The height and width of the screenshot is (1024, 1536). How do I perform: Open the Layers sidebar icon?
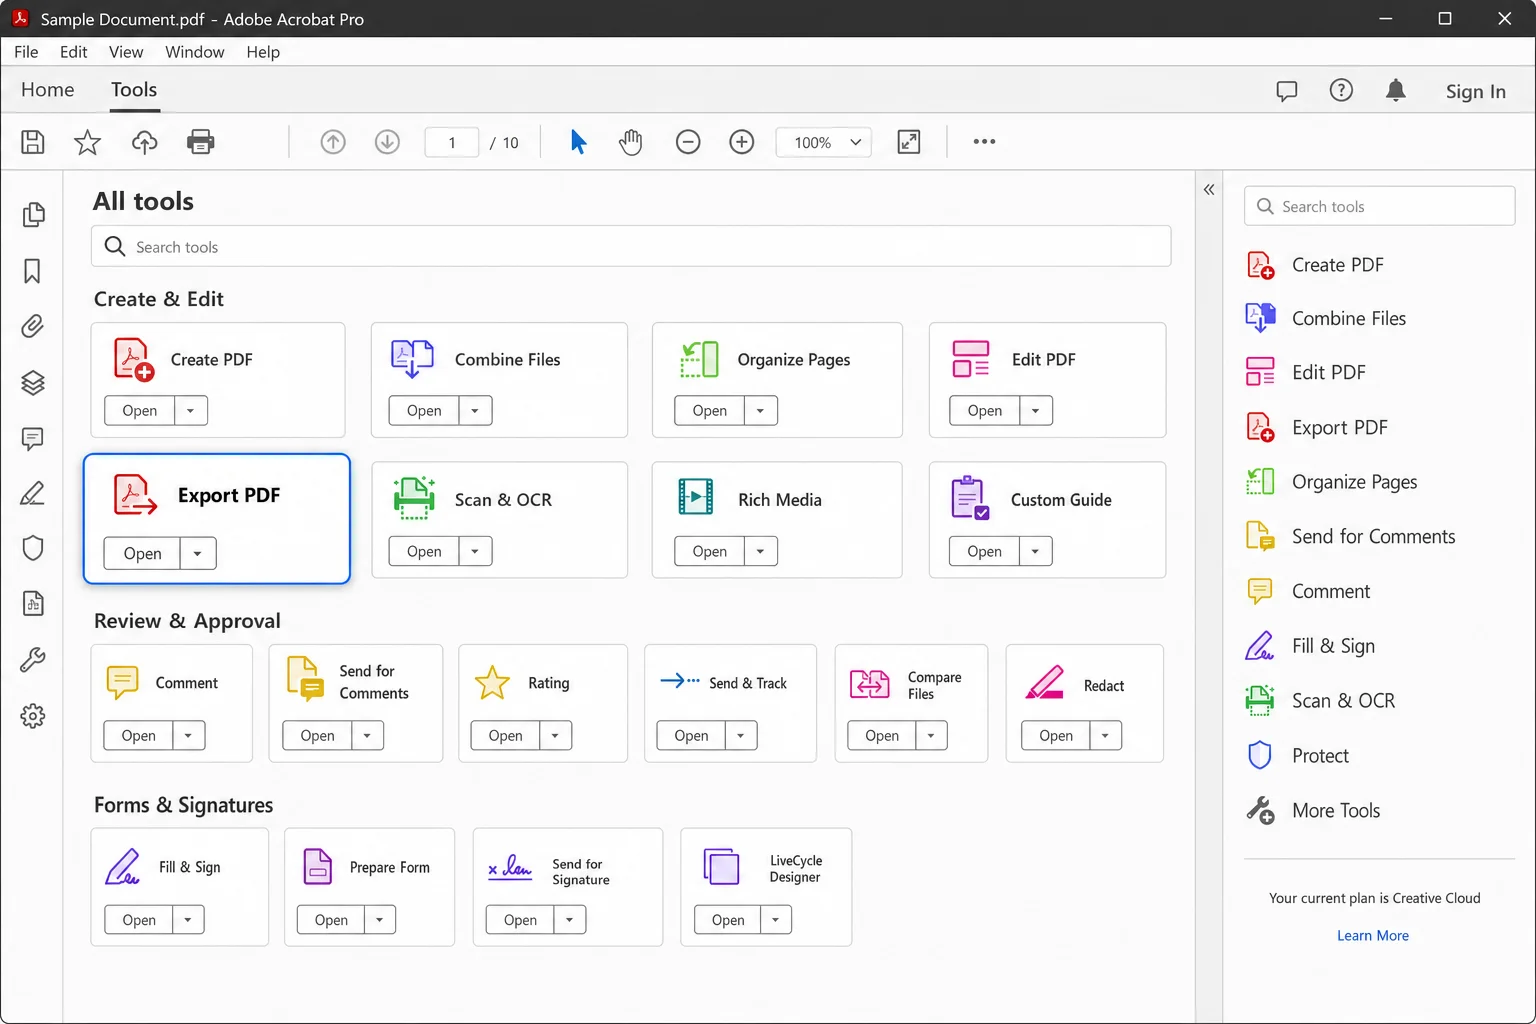click(33, 383)
